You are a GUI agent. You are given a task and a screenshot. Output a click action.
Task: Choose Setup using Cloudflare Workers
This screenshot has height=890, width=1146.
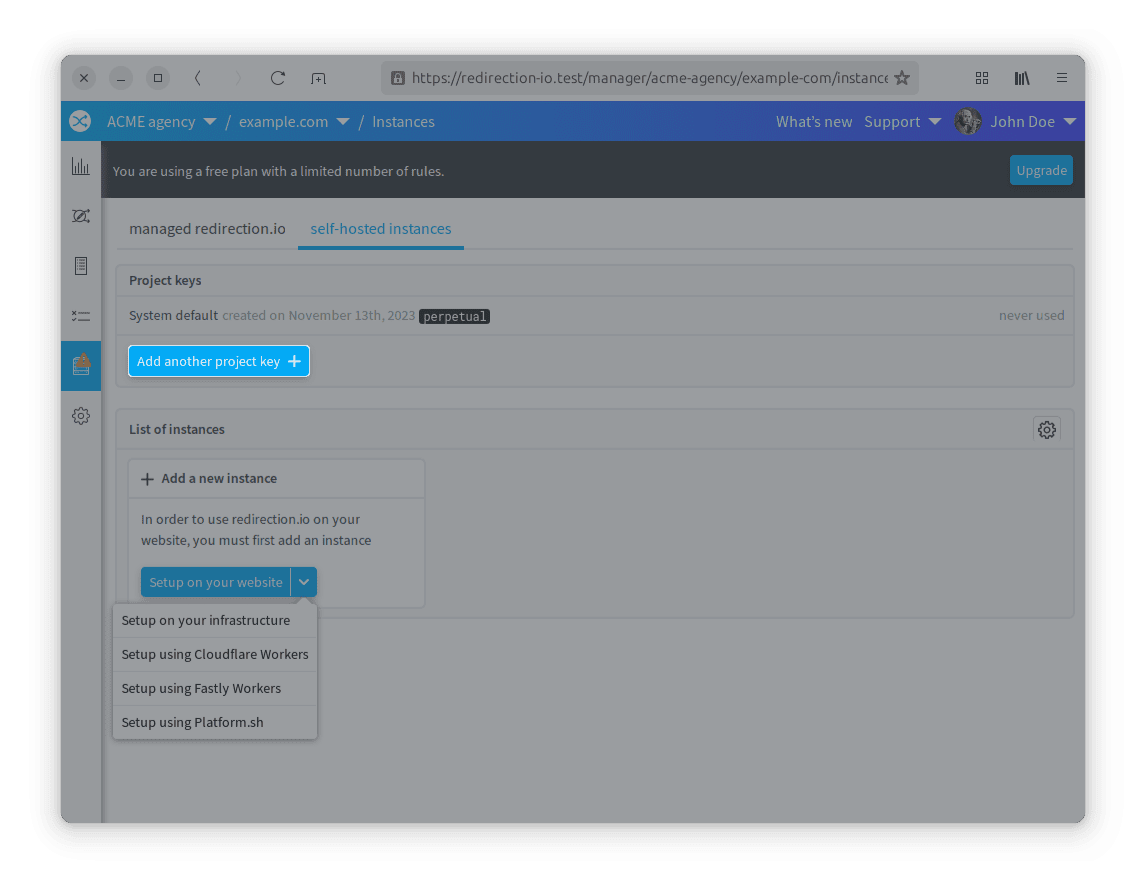tap(214, 654)
